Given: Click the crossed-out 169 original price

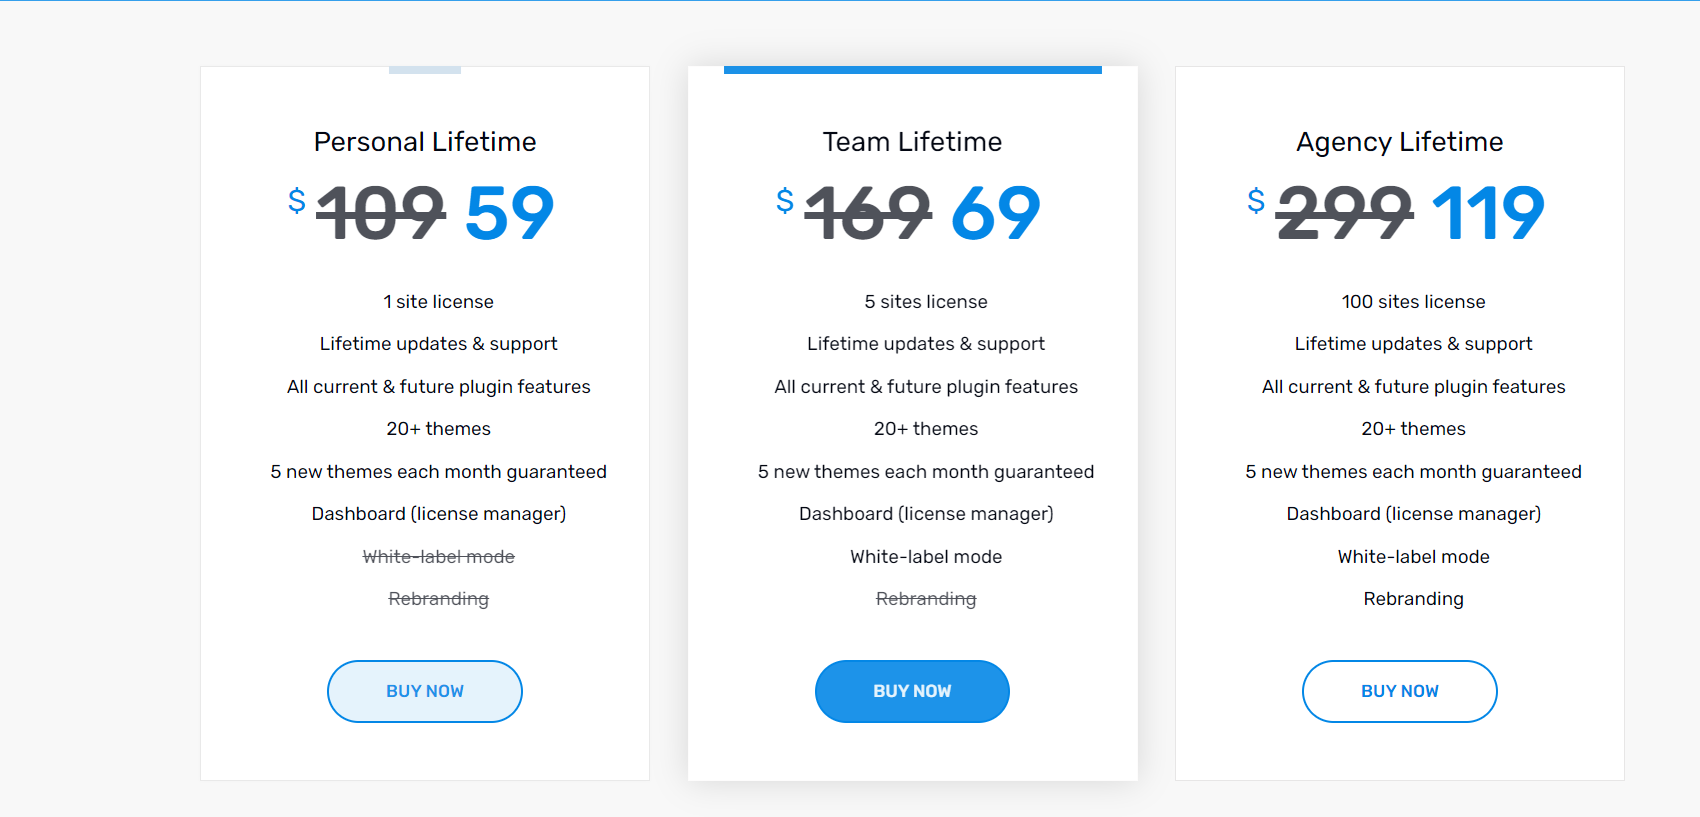Looking at the screenshot, I should [868, 213].
